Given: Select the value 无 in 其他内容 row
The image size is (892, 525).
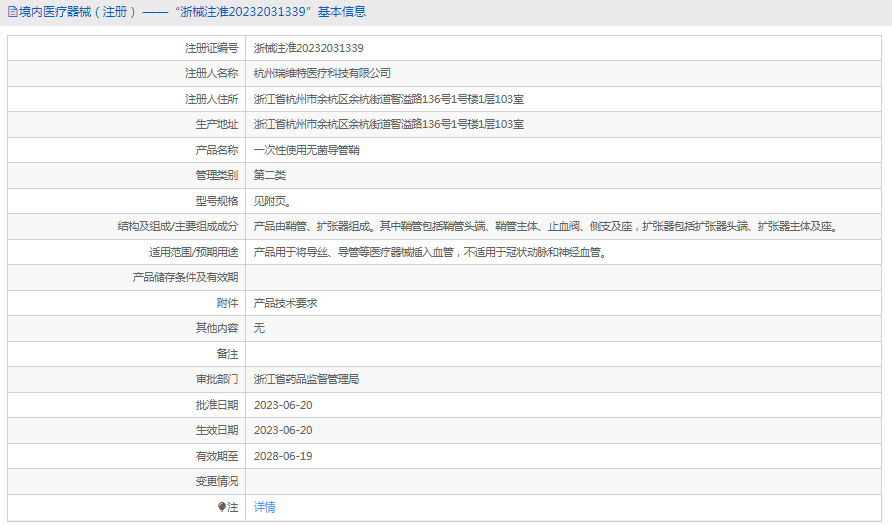Looking at the screenshot, I should 259,328.
